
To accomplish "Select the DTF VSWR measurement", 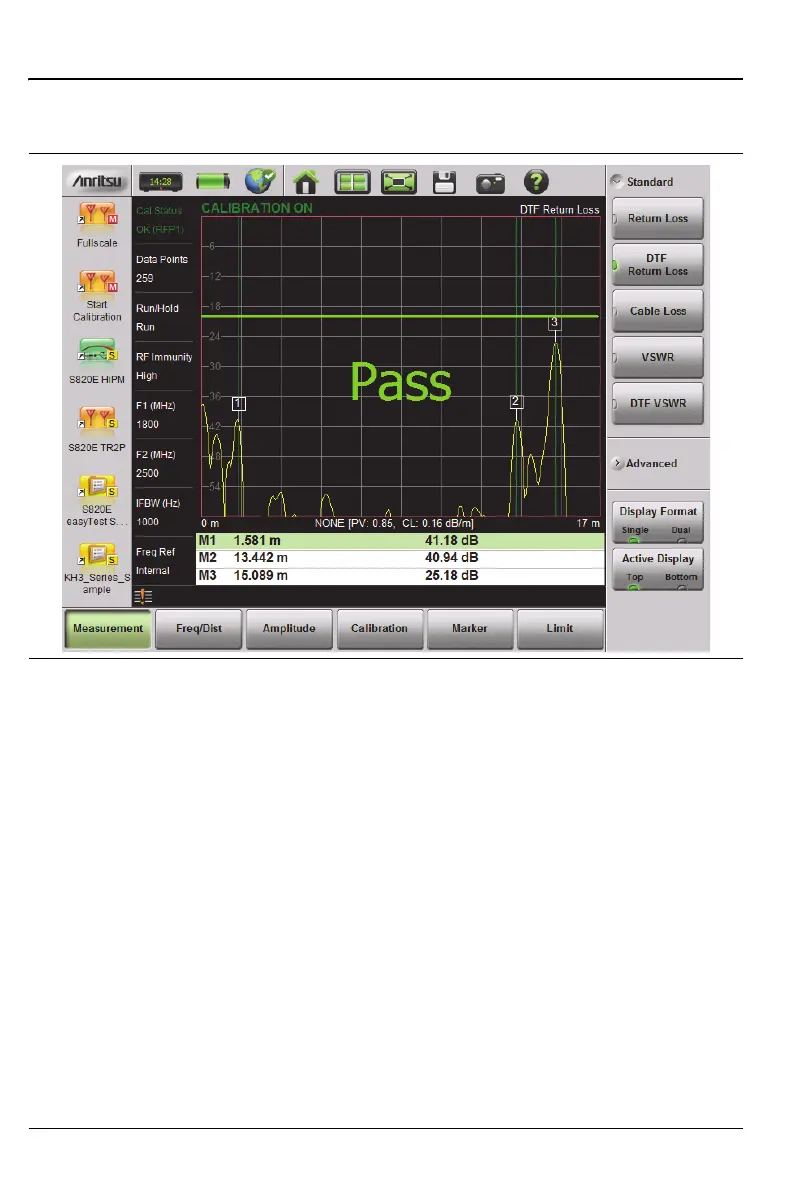I will (657, 404).
